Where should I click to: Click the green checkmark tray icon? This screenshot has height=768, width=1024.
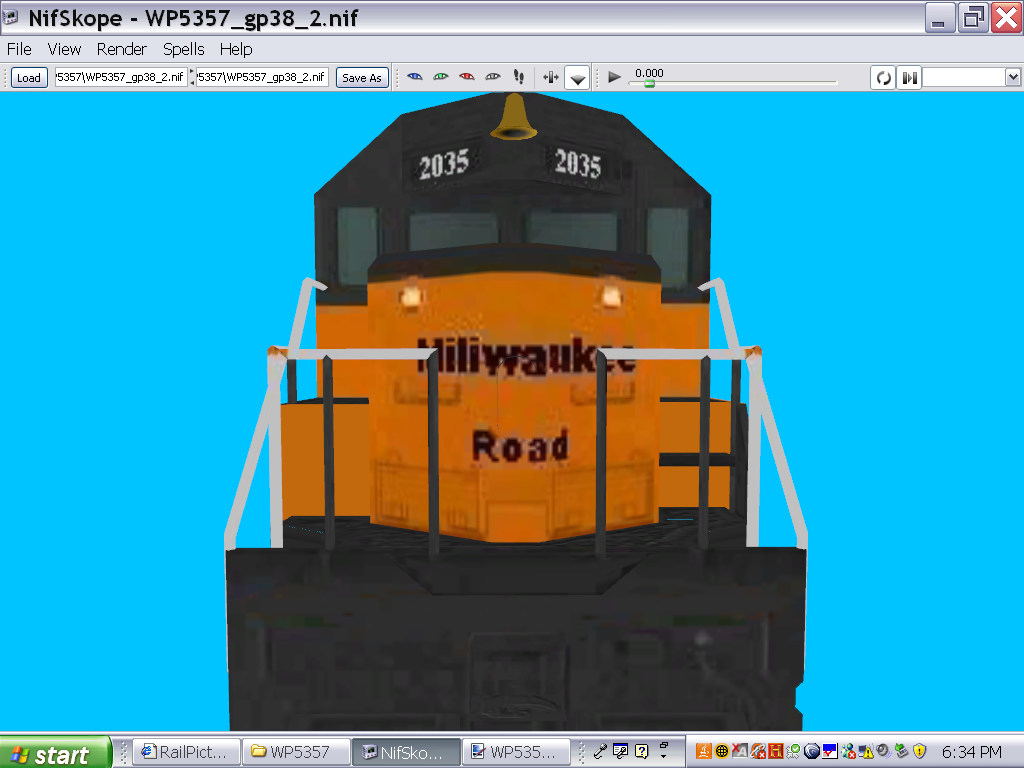click(793, 752)
